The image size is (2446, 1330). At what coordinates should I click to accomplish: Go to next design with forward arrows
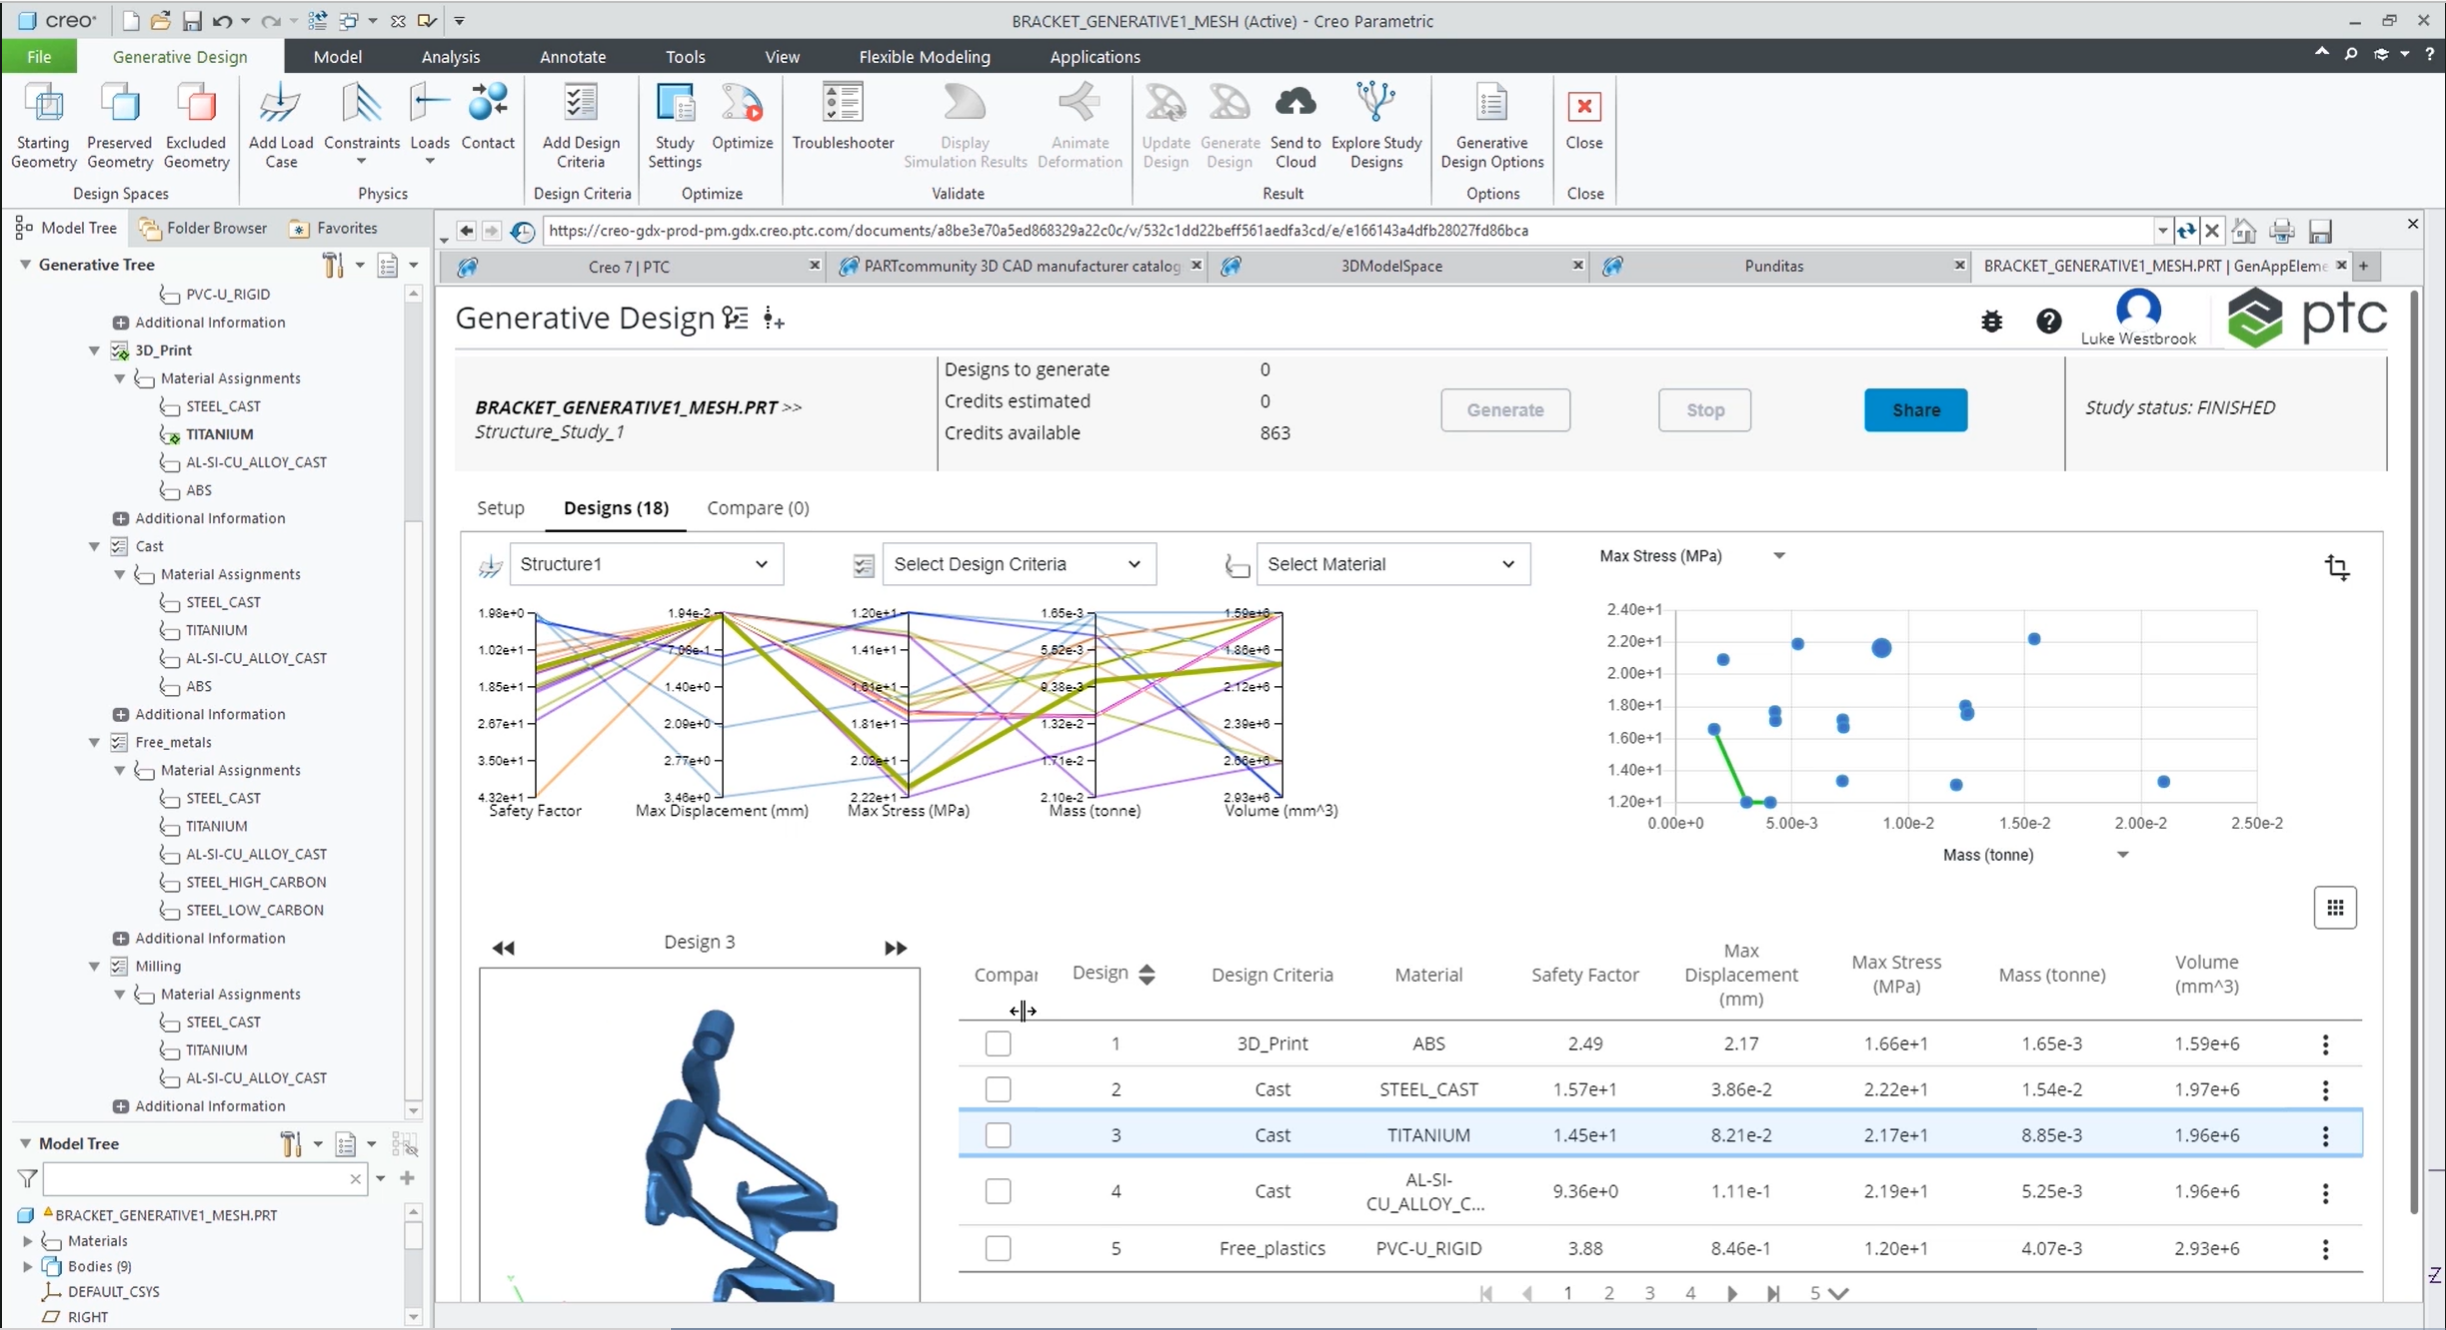click(895, 948)
